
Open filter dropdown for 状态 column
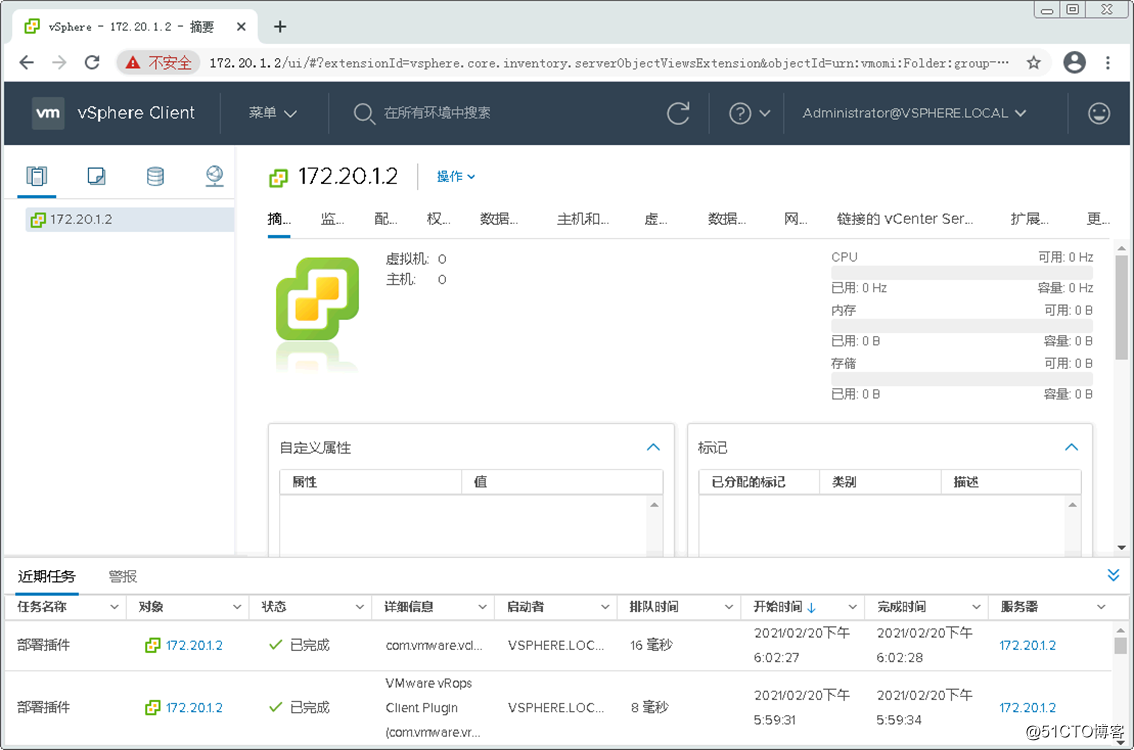click(359, 607)
